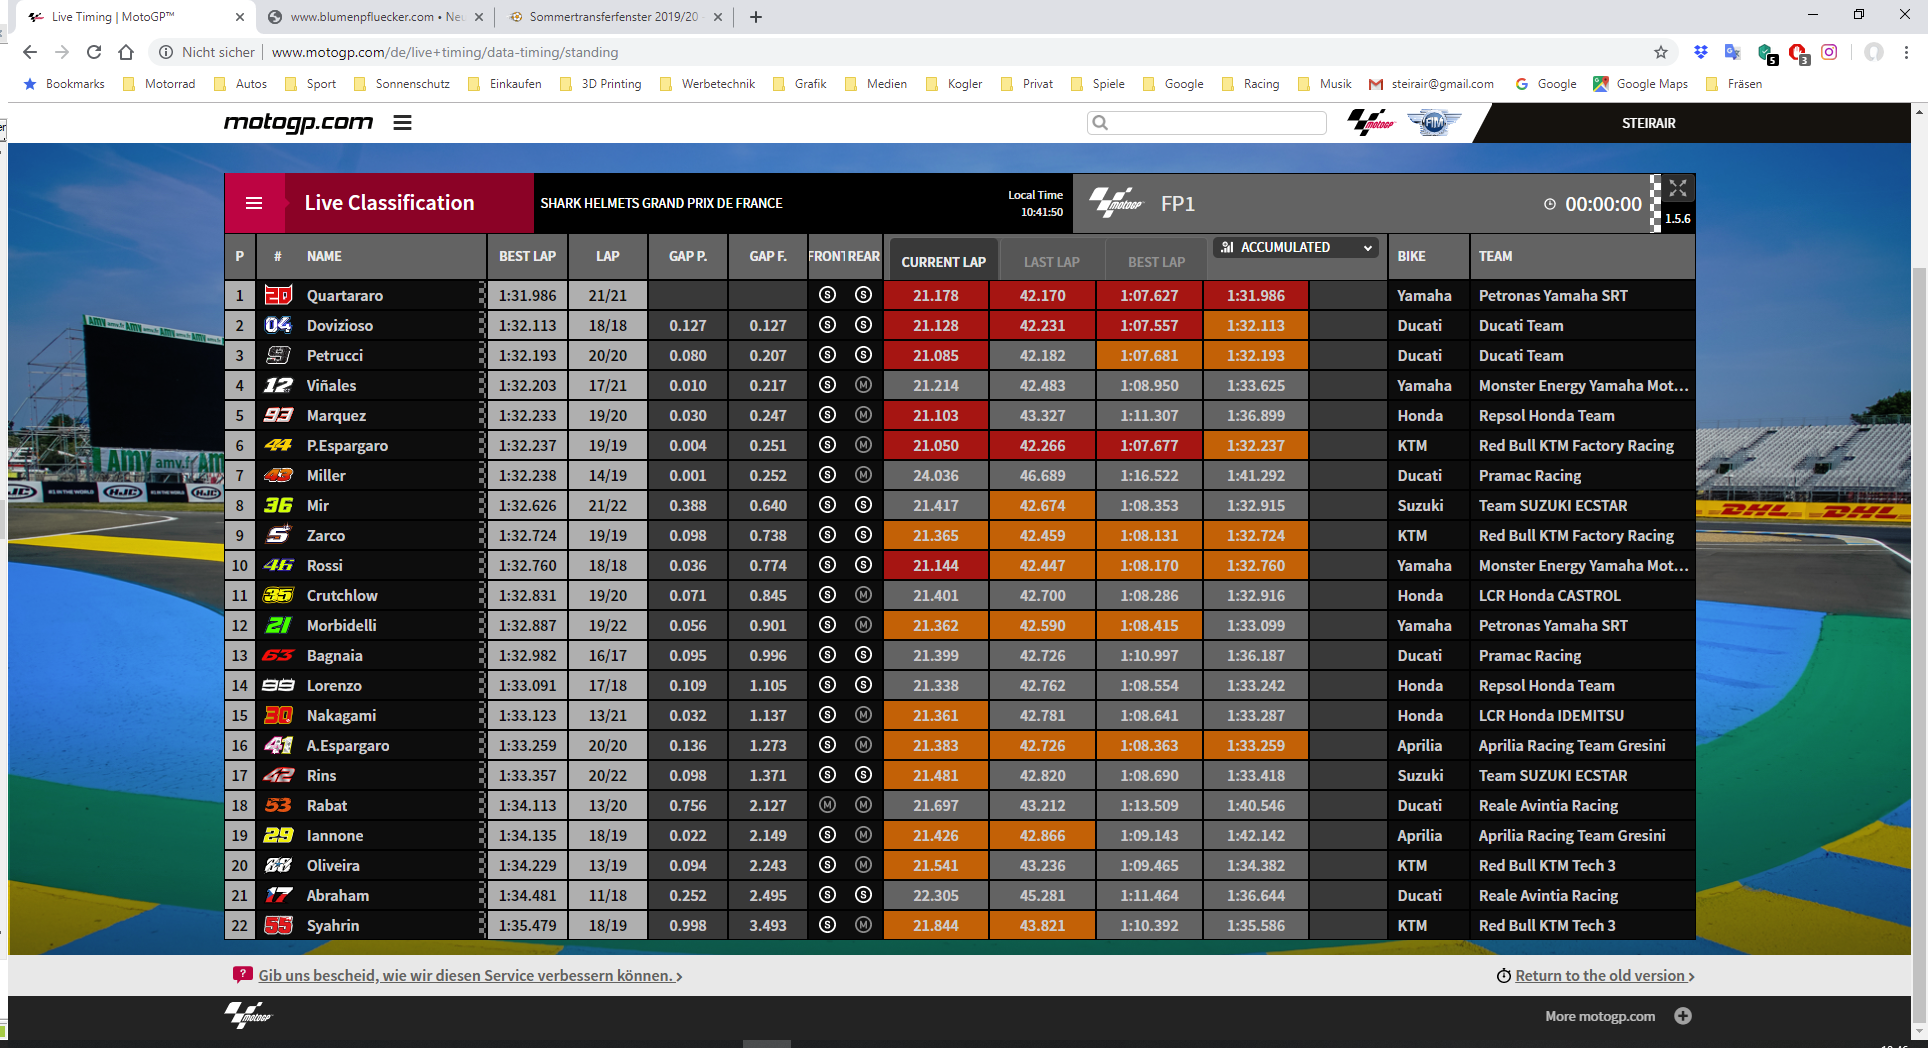Open a new browser tab

click(756, 17)
